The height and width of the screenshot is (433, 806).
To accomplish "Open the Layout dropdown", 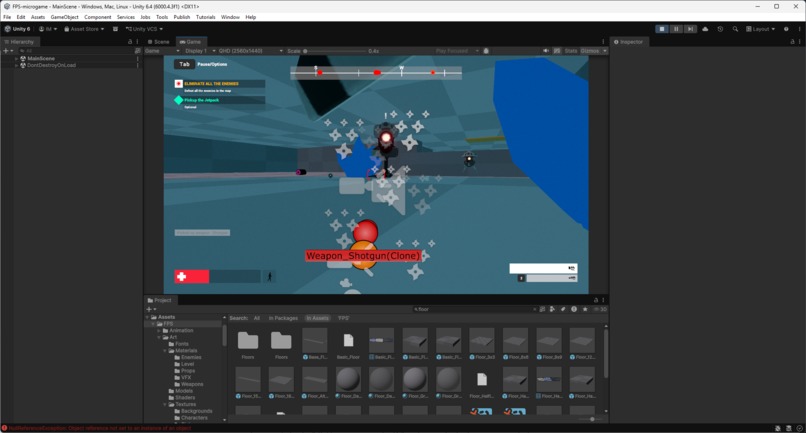I will click(760, 29).
